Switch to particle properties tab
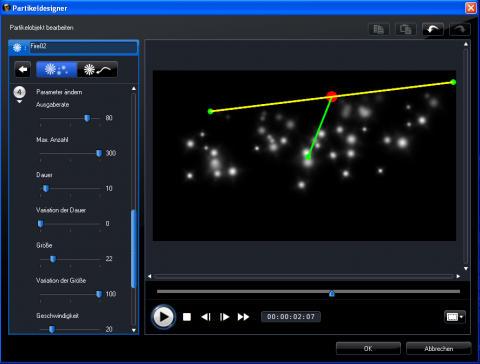Screen dimensions: 480x364 pyautogui.click(x=57, y=69)
